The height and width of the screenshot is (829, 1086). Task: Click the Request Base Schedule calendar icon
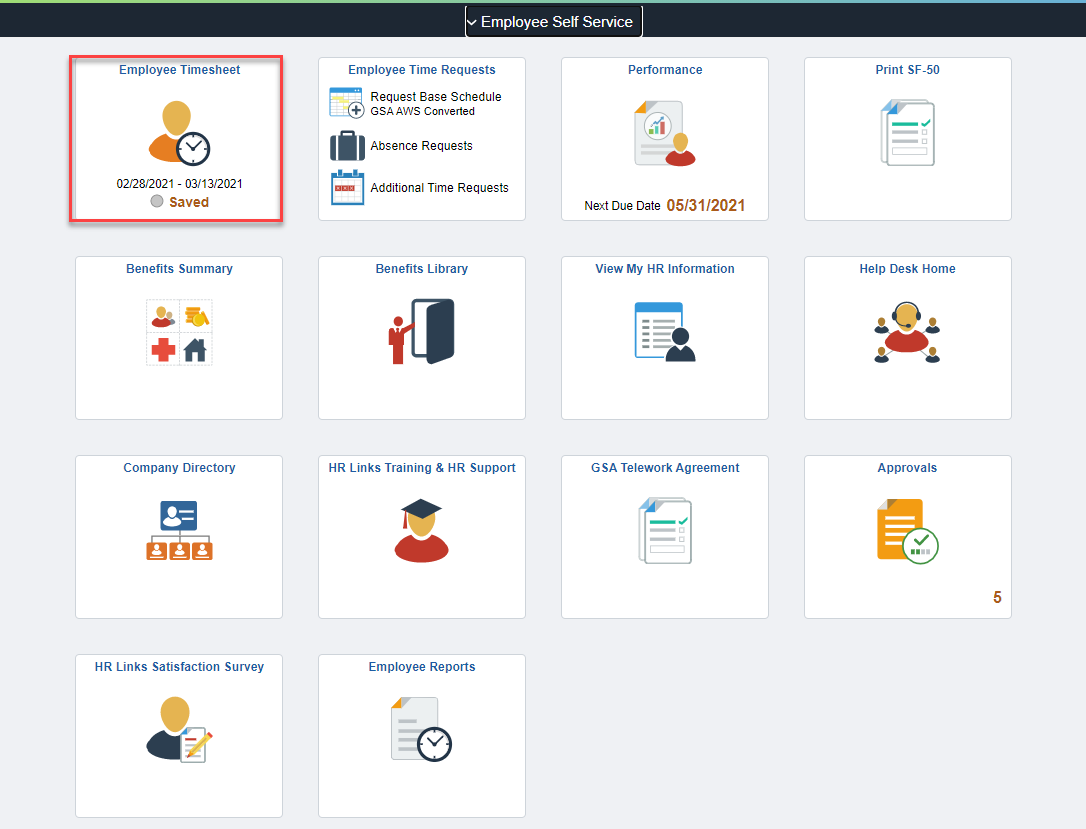pos(345,102)
